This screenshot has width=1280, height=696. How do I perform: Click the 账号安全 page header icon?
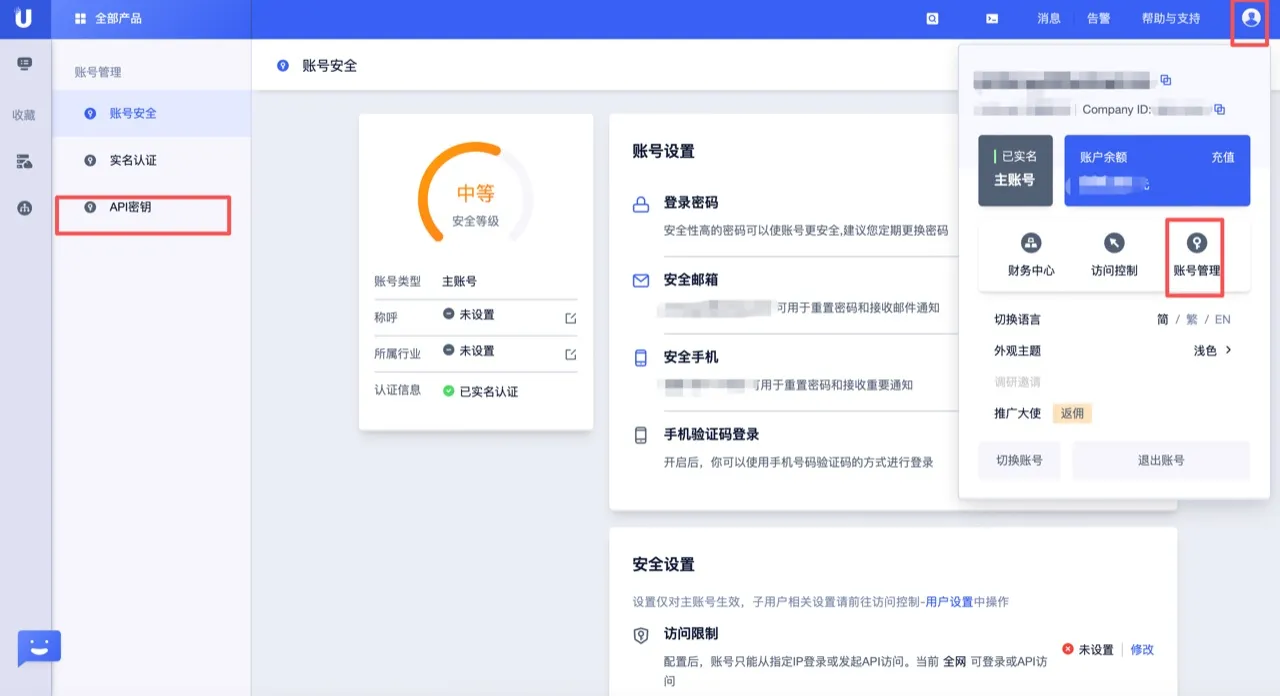point(283,66)
